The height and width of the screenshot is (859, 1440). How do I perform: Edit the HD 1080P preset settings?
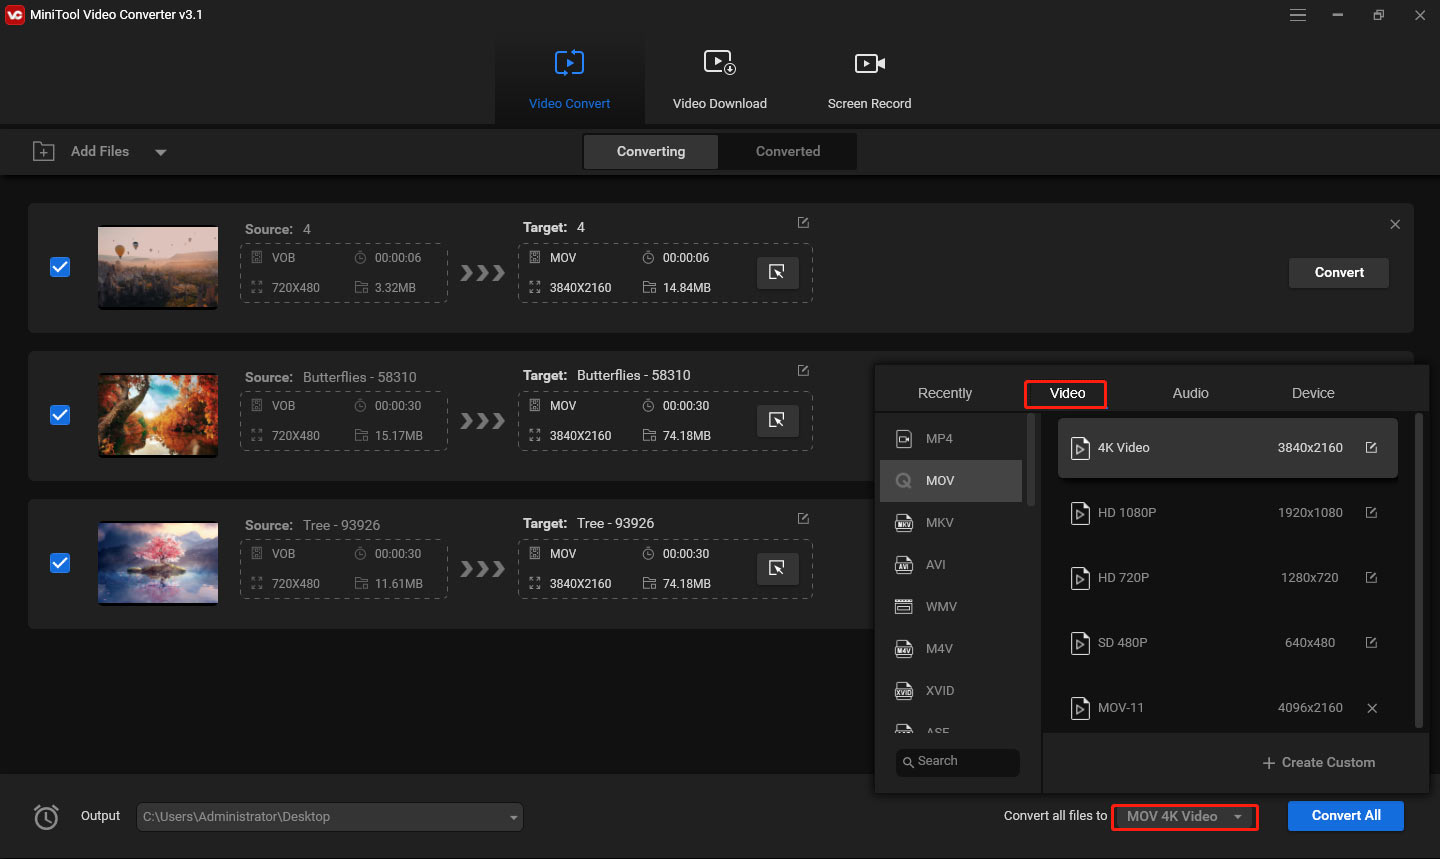coord(1371,513)
